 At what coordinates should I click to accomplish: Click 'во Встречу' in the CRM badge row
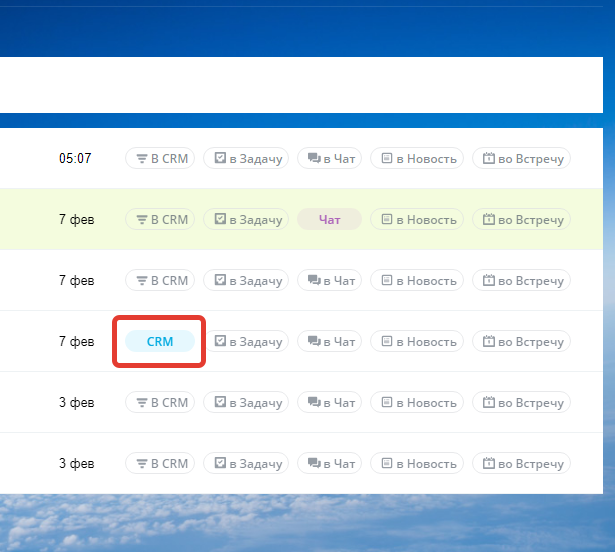pos(521,341)
